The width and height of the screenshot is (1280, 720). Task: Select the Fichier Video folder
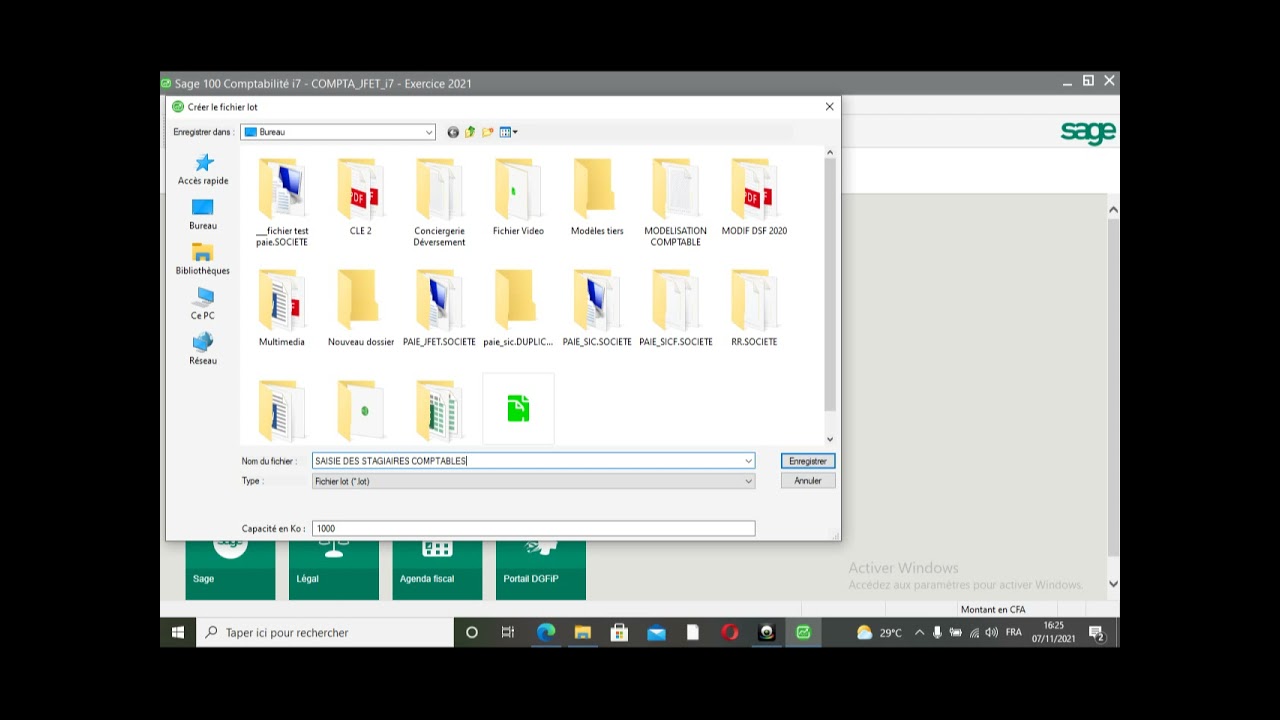[518, 198]
